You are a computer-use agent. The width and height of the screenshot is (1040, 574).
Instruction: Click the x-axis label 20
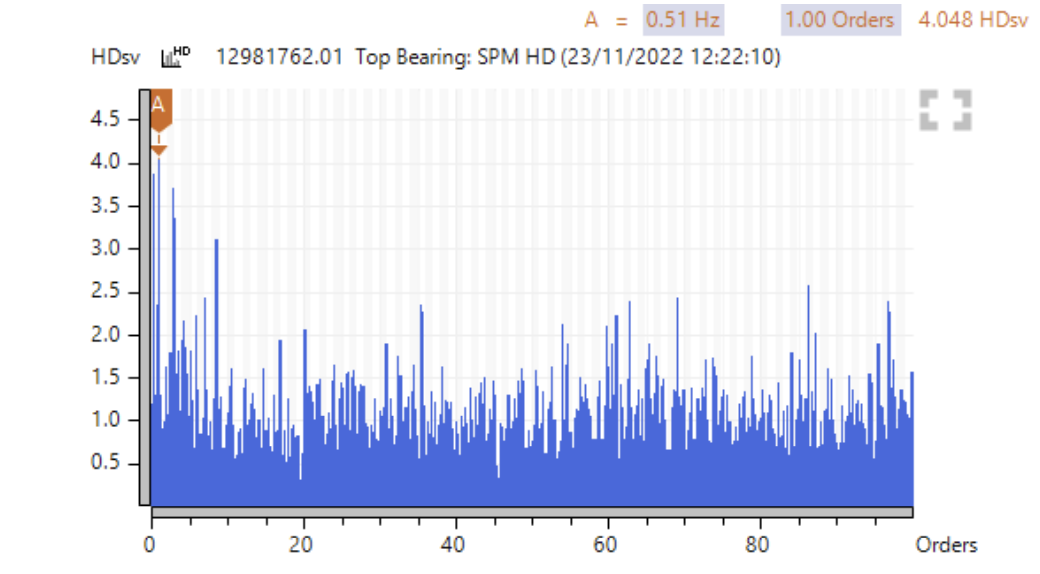(302, 545)
